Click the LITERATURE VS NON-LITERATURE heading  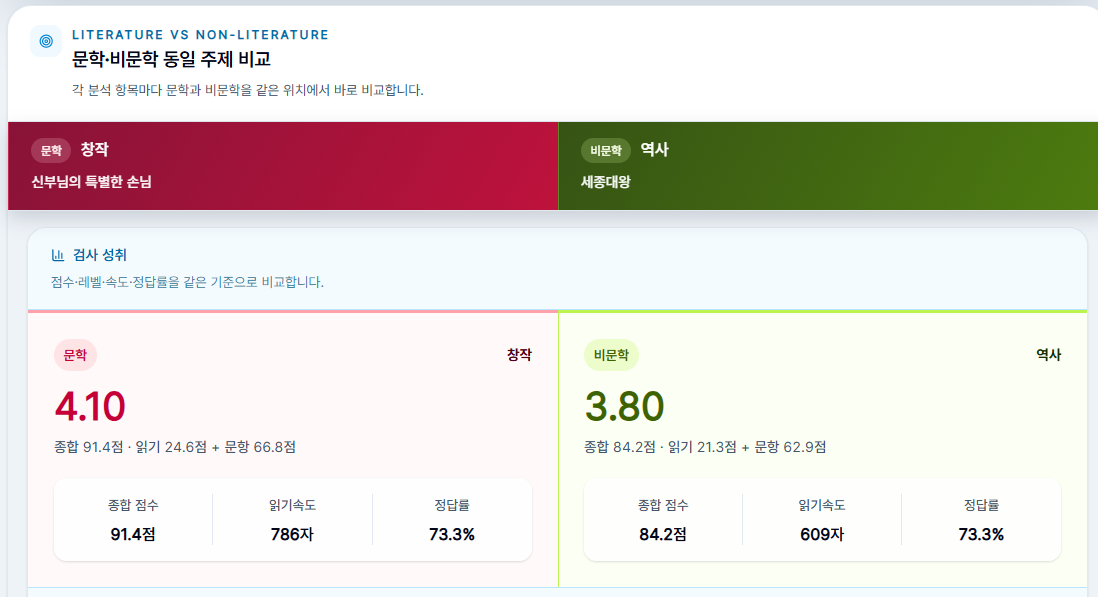pos(200,35)
